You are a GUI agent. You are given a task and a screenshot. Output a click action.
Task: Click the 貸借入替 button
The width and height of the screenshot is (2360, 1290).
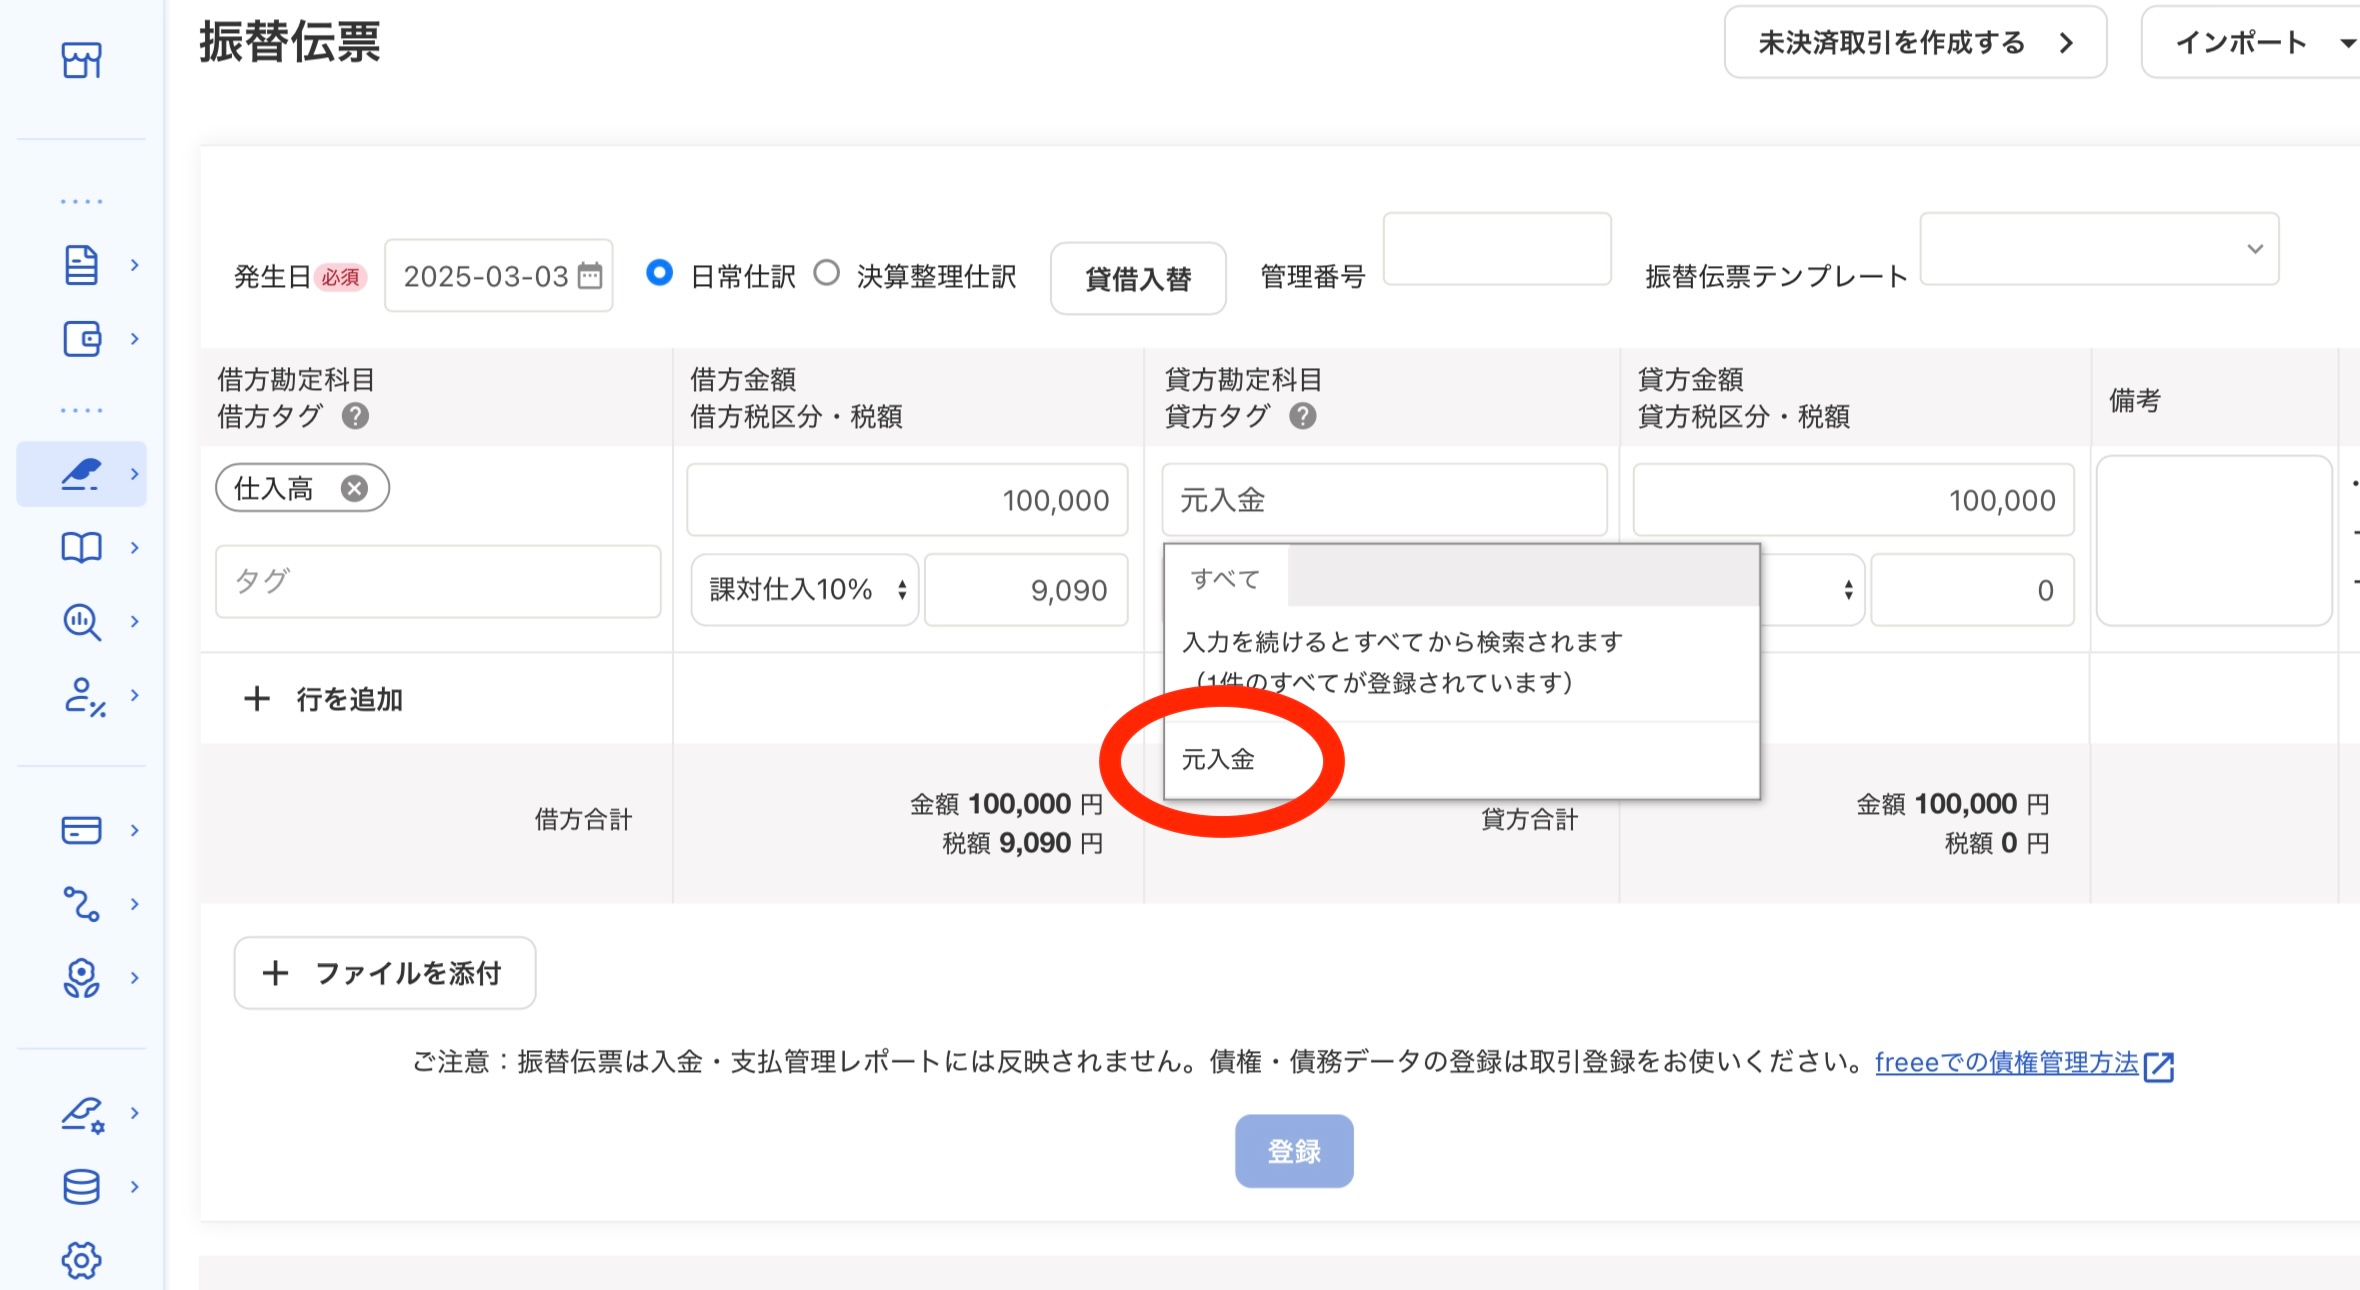(1138, 279)
